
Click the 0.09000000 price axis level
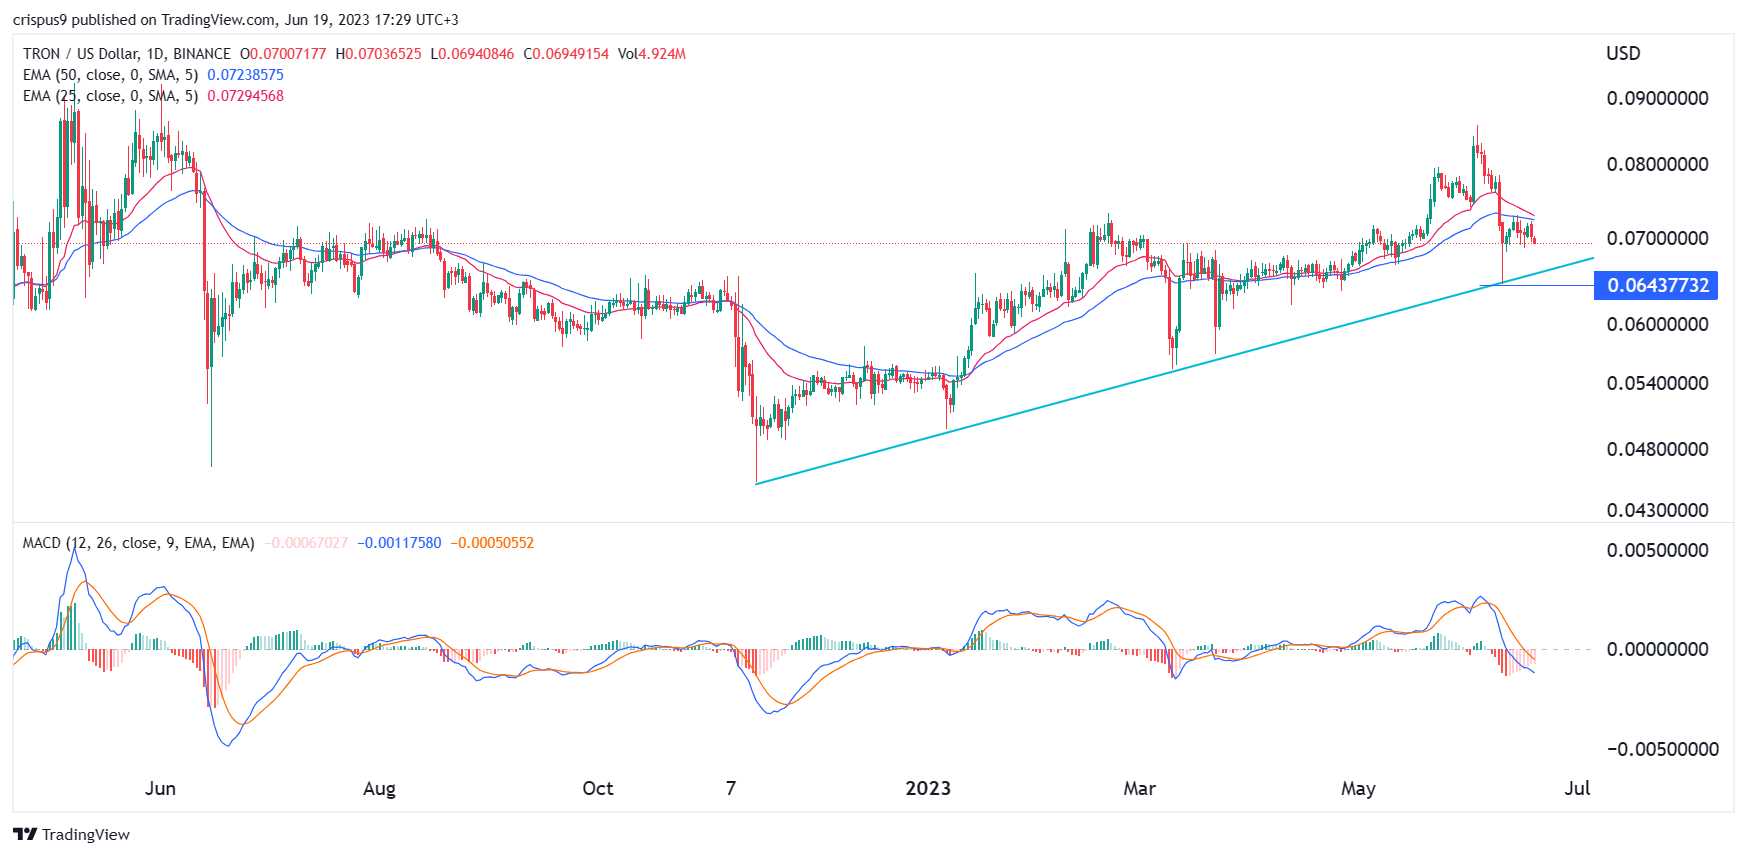click(x=1657, y=98)
